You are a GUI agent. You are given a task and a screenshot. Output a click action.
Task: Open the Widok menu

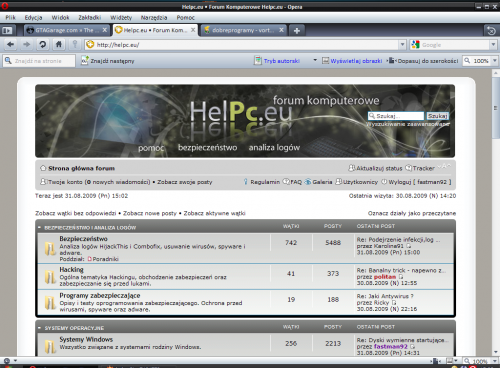(60, 17)
